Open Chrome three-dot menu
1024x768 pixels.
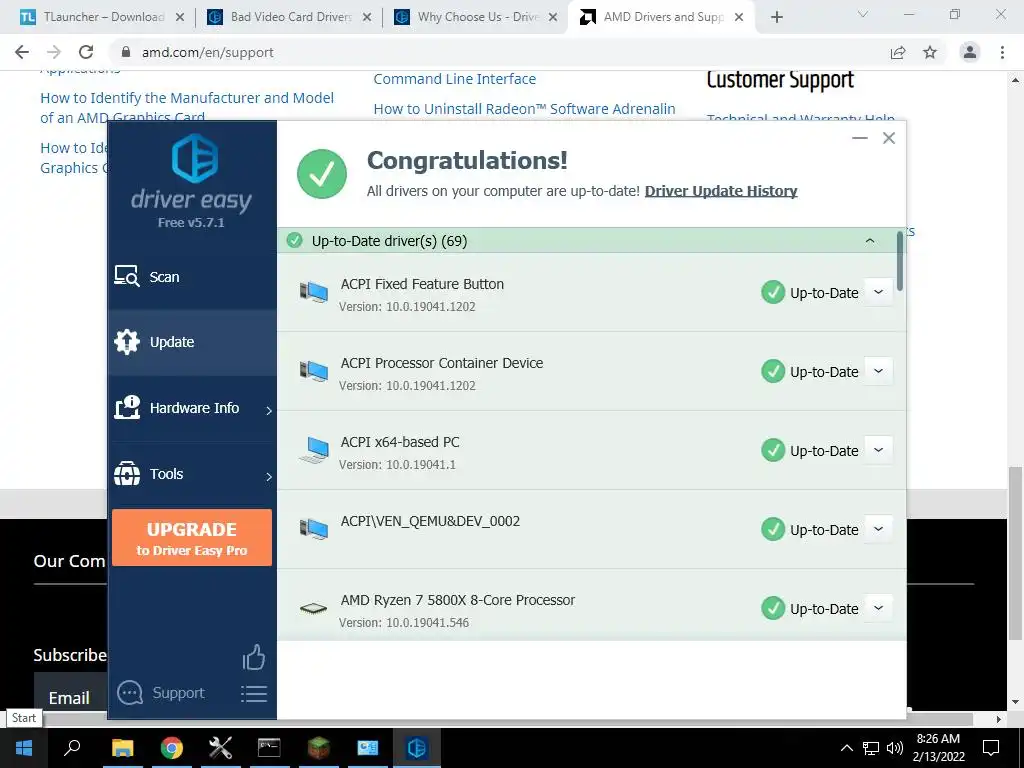pos(1002,52)
